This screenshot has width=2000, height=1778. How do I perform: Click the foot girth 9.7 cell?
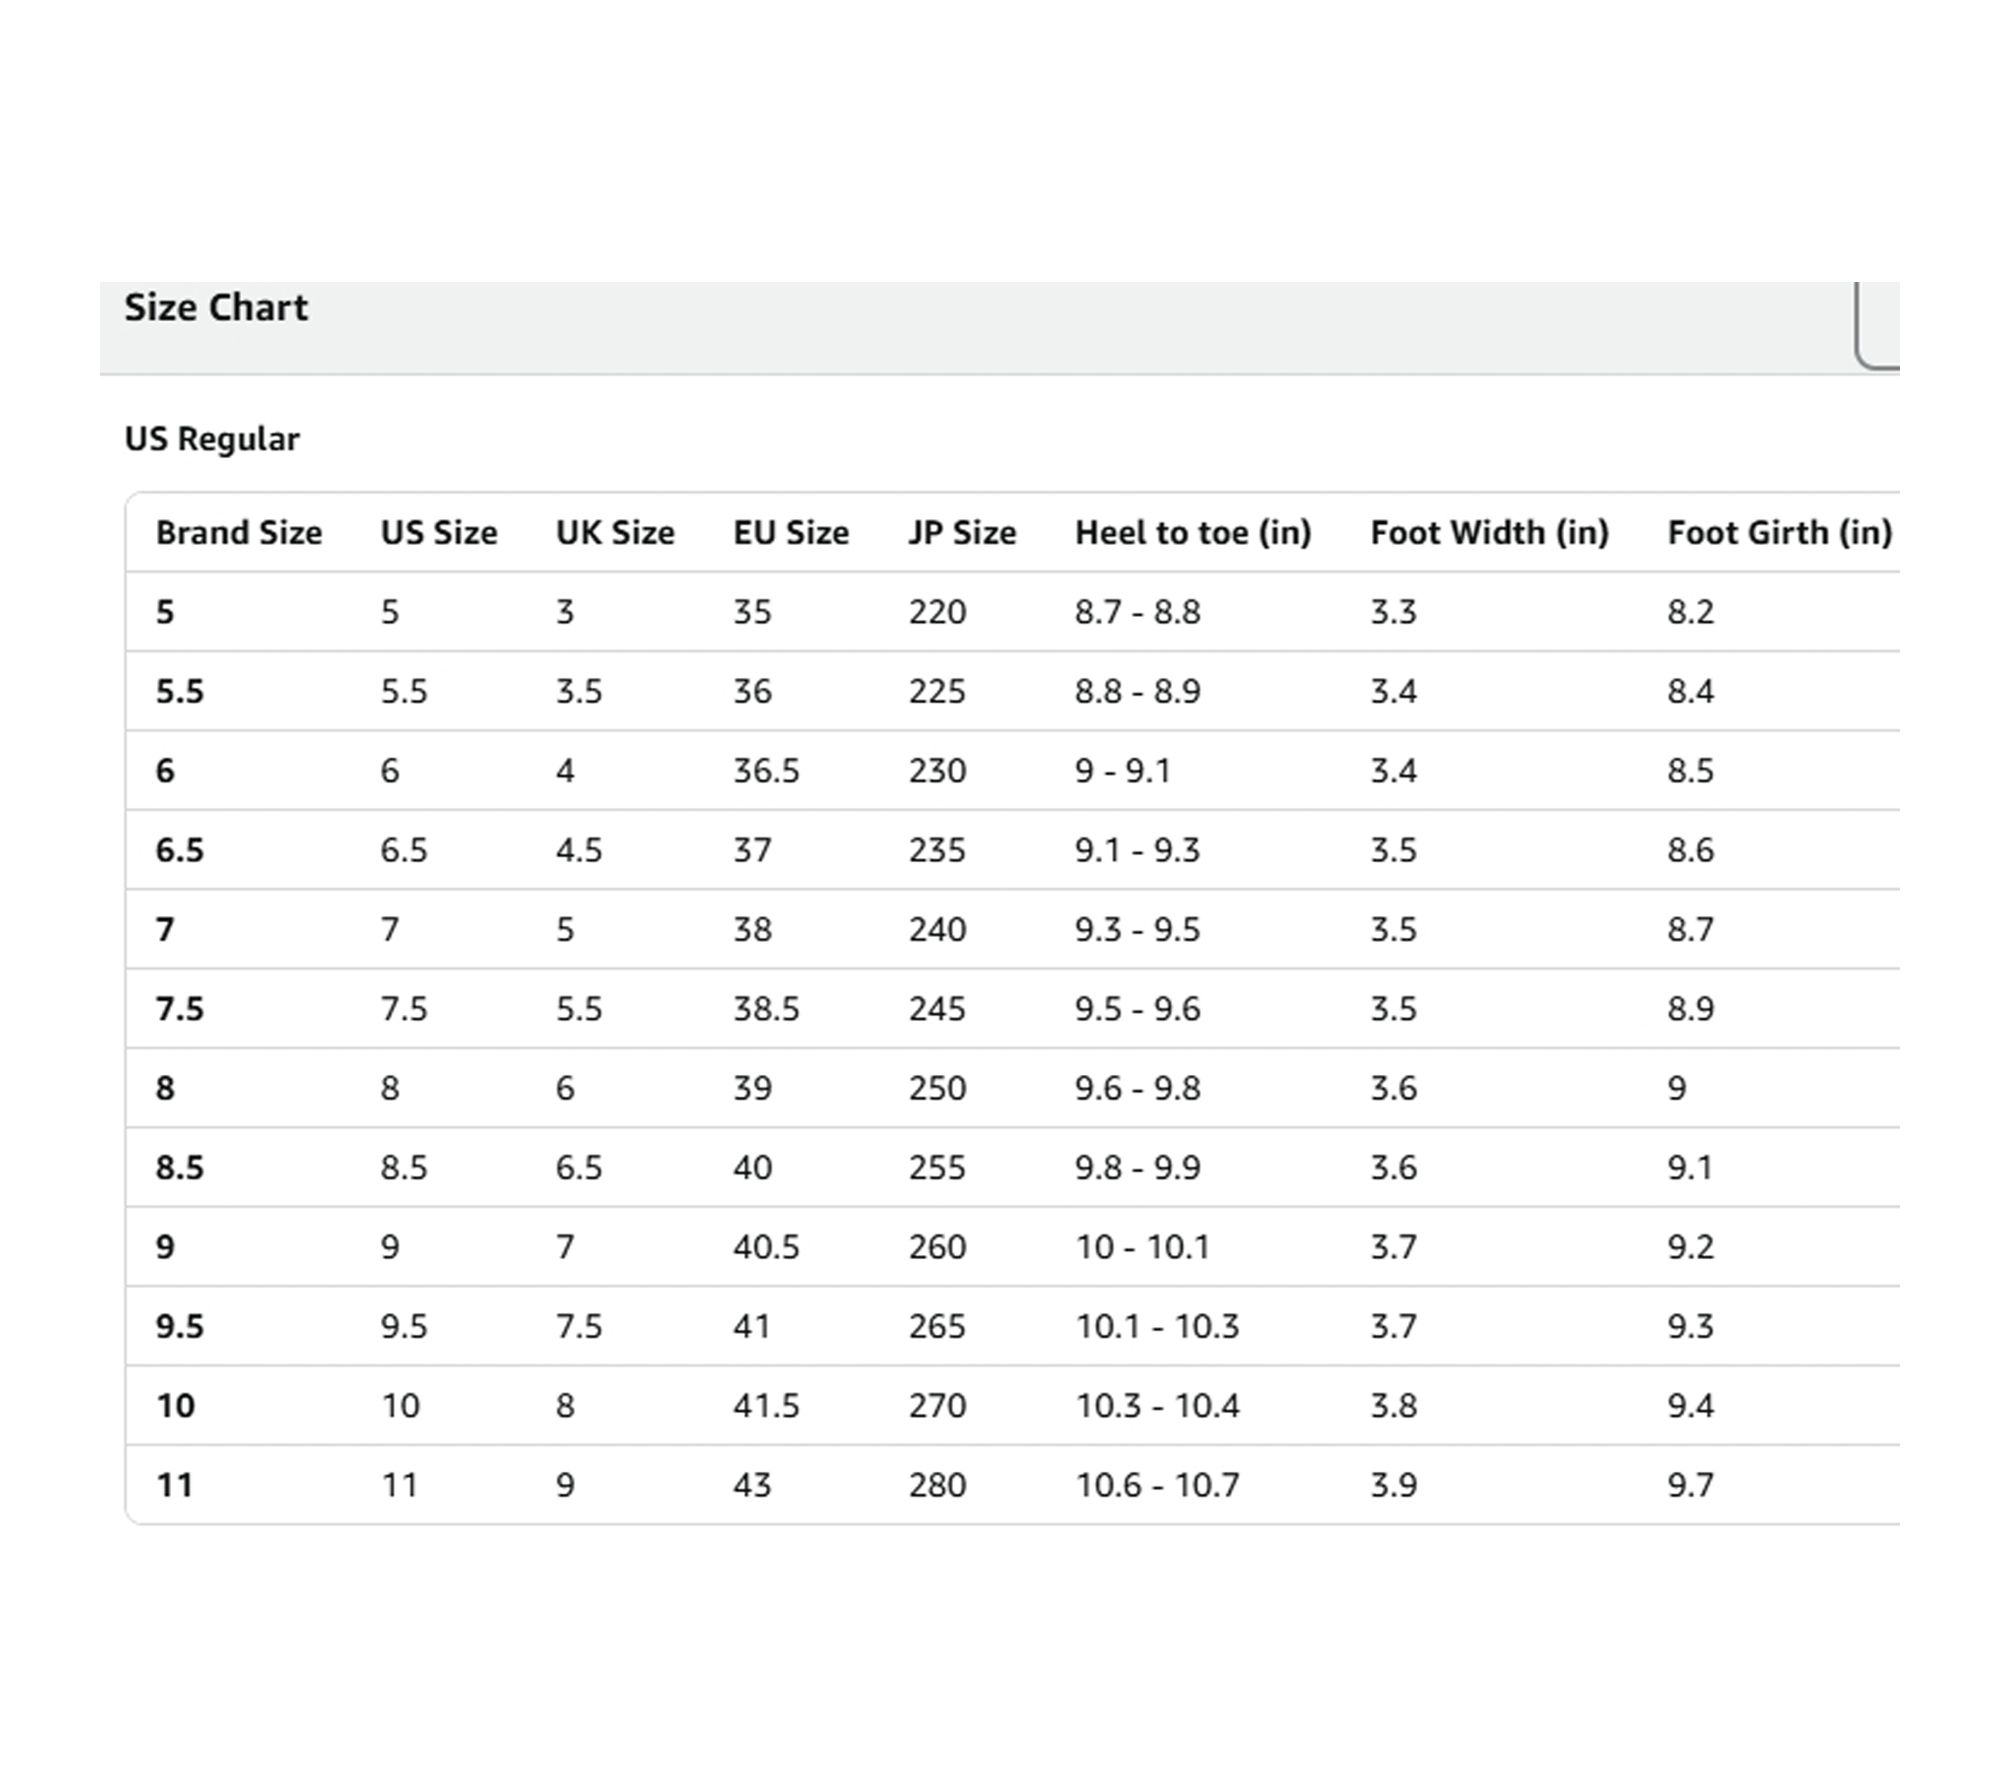pyautogui.click(x=1690, y=1485)
